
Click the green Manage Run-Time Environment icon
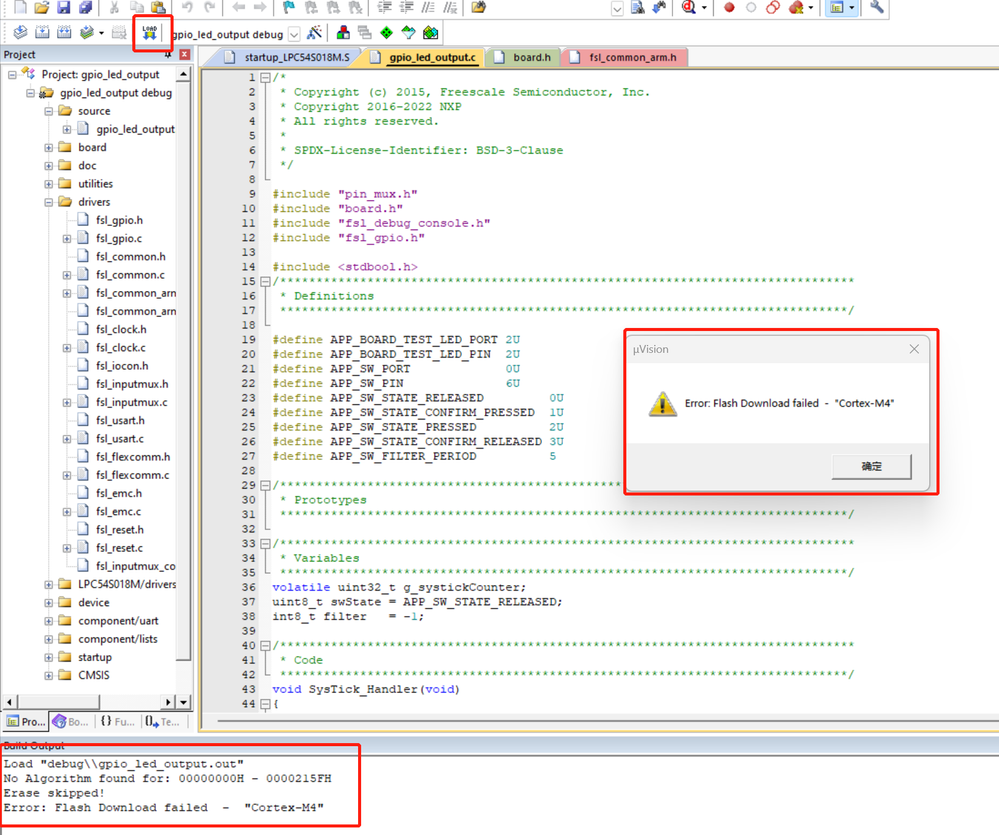click(x=386, y=32)
